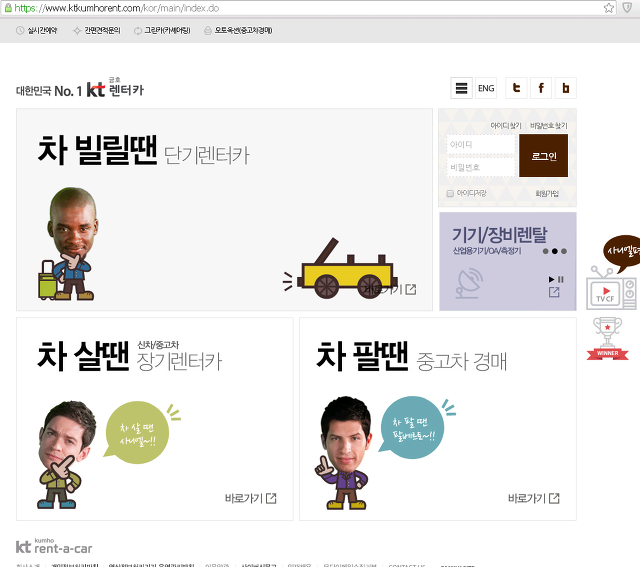Click 바로가기 in 차 살땐 panel
Image resolution: width=640 pixels, height=567 pixels.
[251, 498]
